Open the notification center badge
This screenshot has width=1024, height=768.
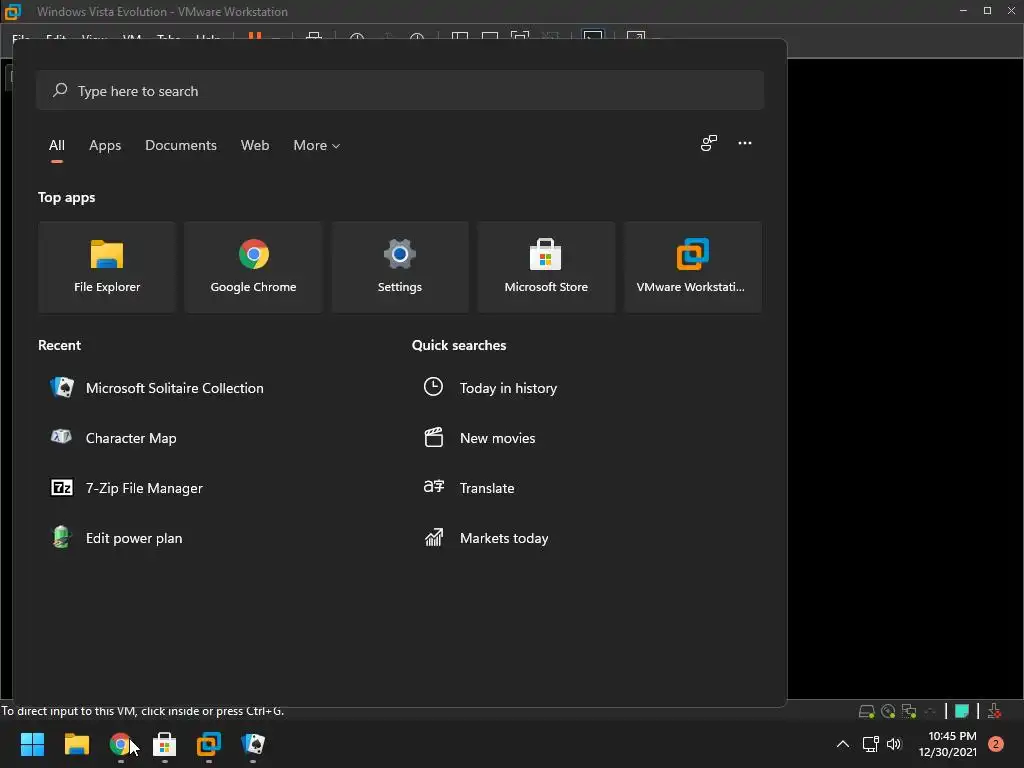click(x=996, y=744)
